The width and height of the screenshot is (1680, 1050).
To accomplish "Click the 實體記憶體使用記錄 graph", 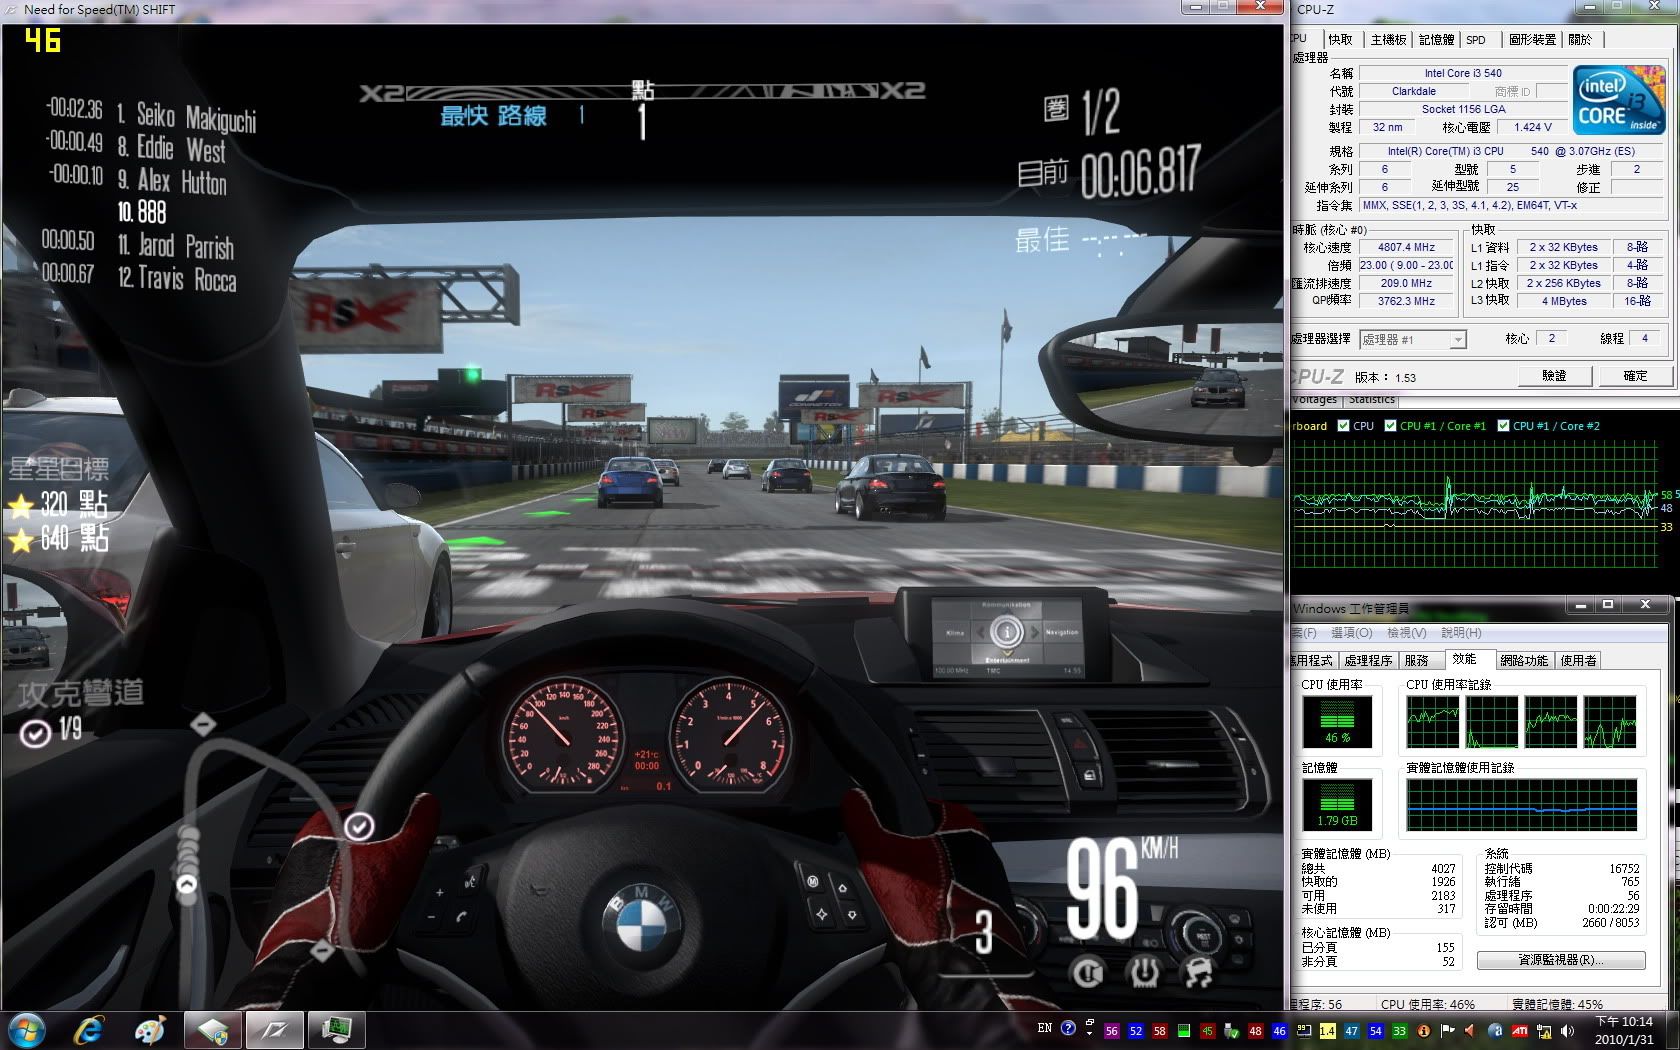I will [x=1521, y=805].
